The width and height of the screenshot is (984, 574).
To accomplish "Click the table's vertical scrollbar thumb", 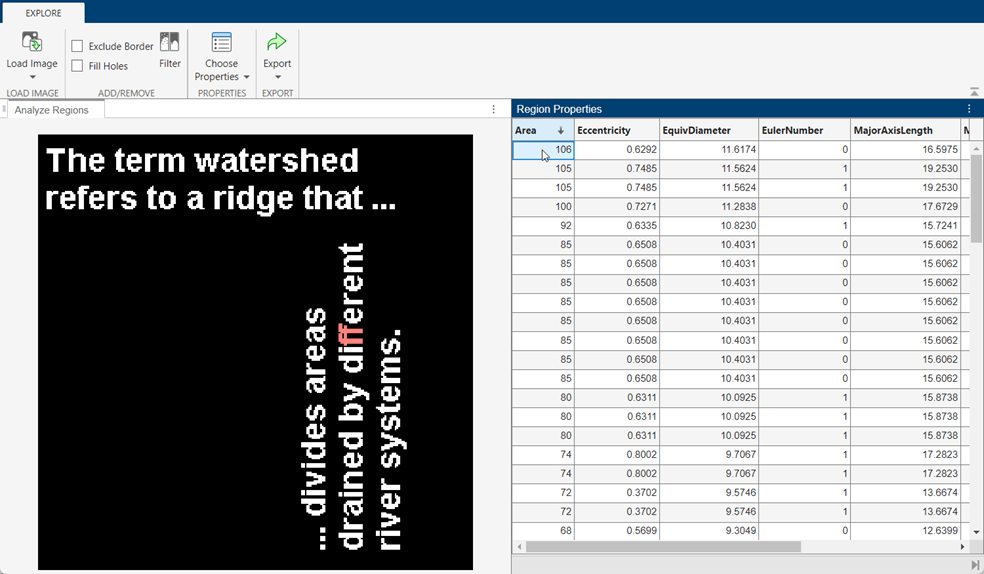I will pos(976,198).
